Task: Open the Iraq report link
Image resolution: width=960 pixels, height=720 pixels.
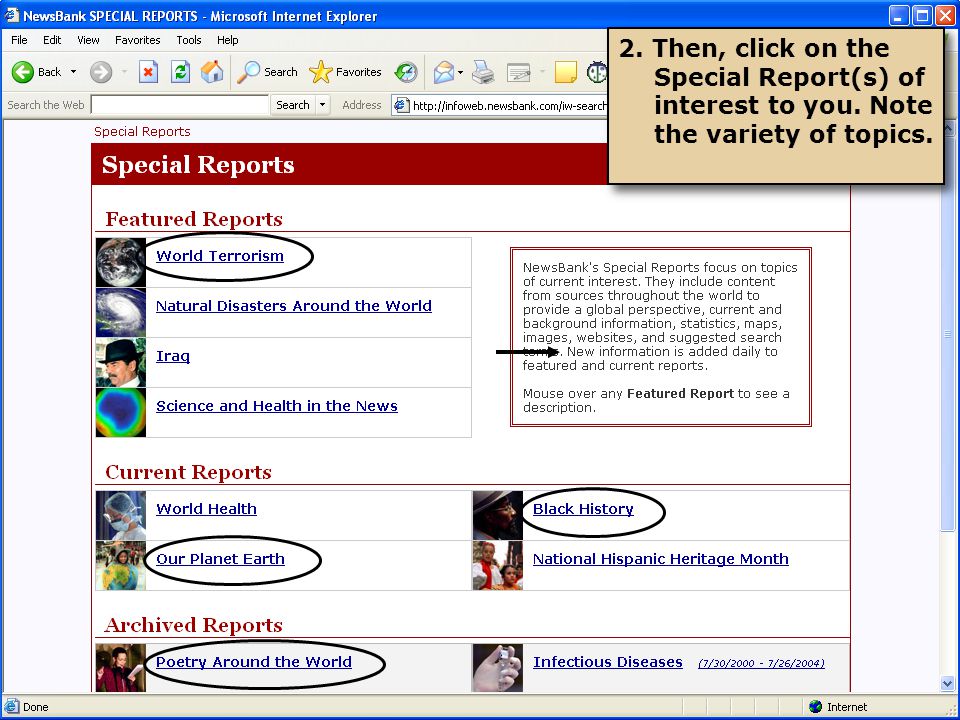Action: (173, 356)
